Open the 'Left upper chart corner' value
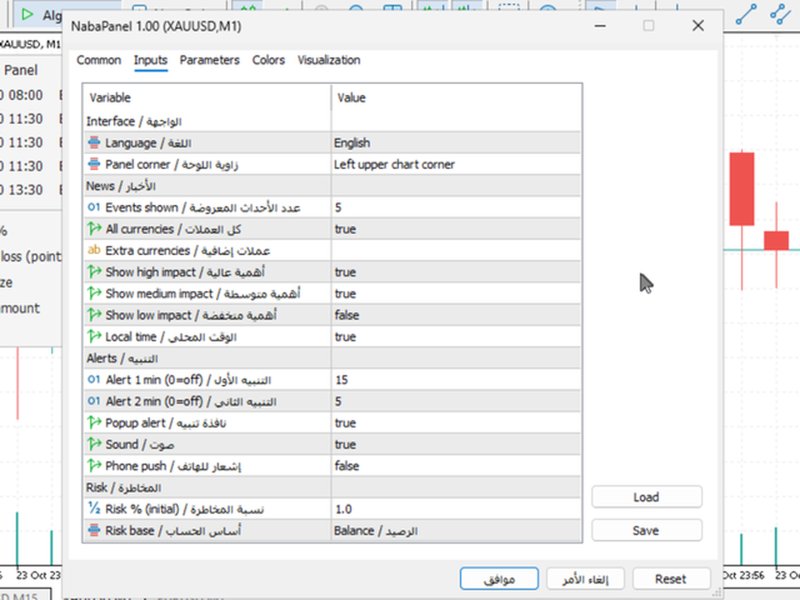 point(456,164)
